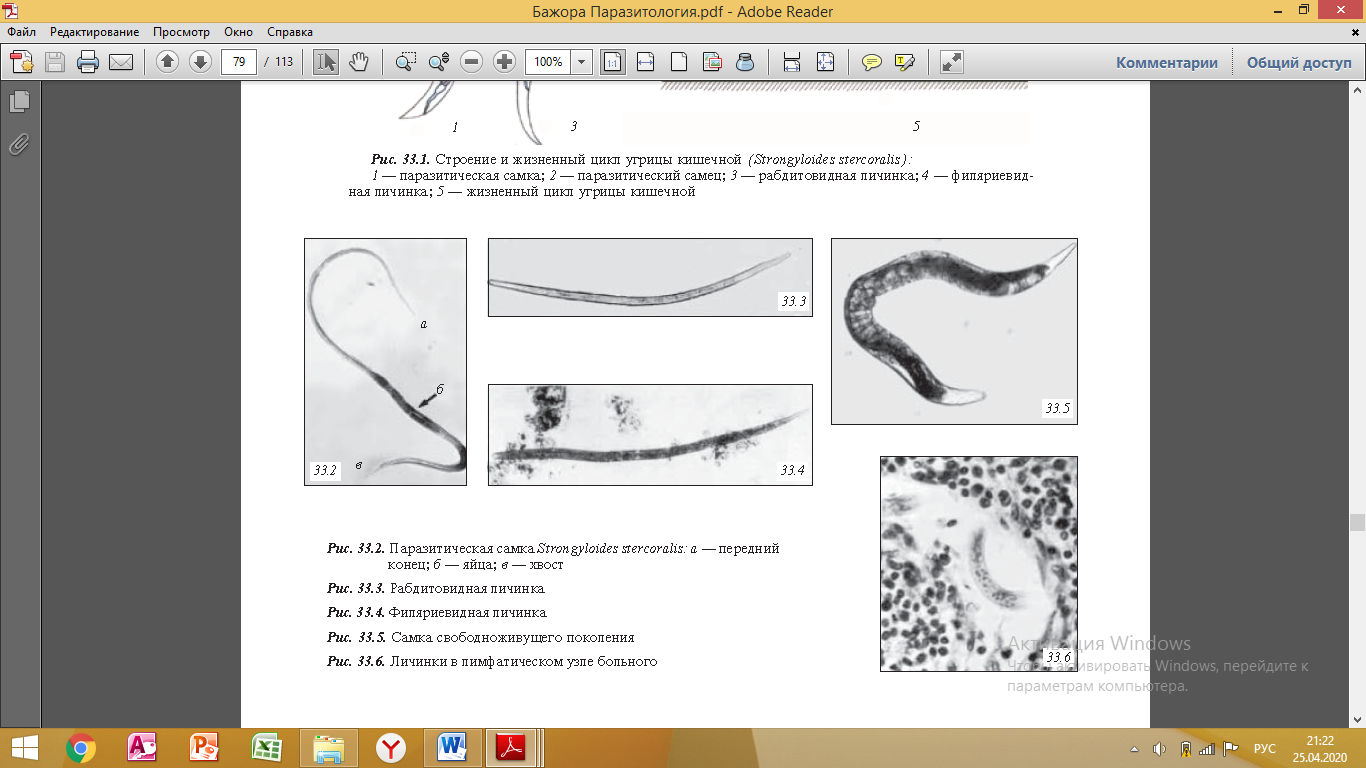Show hidden tray icons arrow
Screen dimensions: 1366x768
1135,748
